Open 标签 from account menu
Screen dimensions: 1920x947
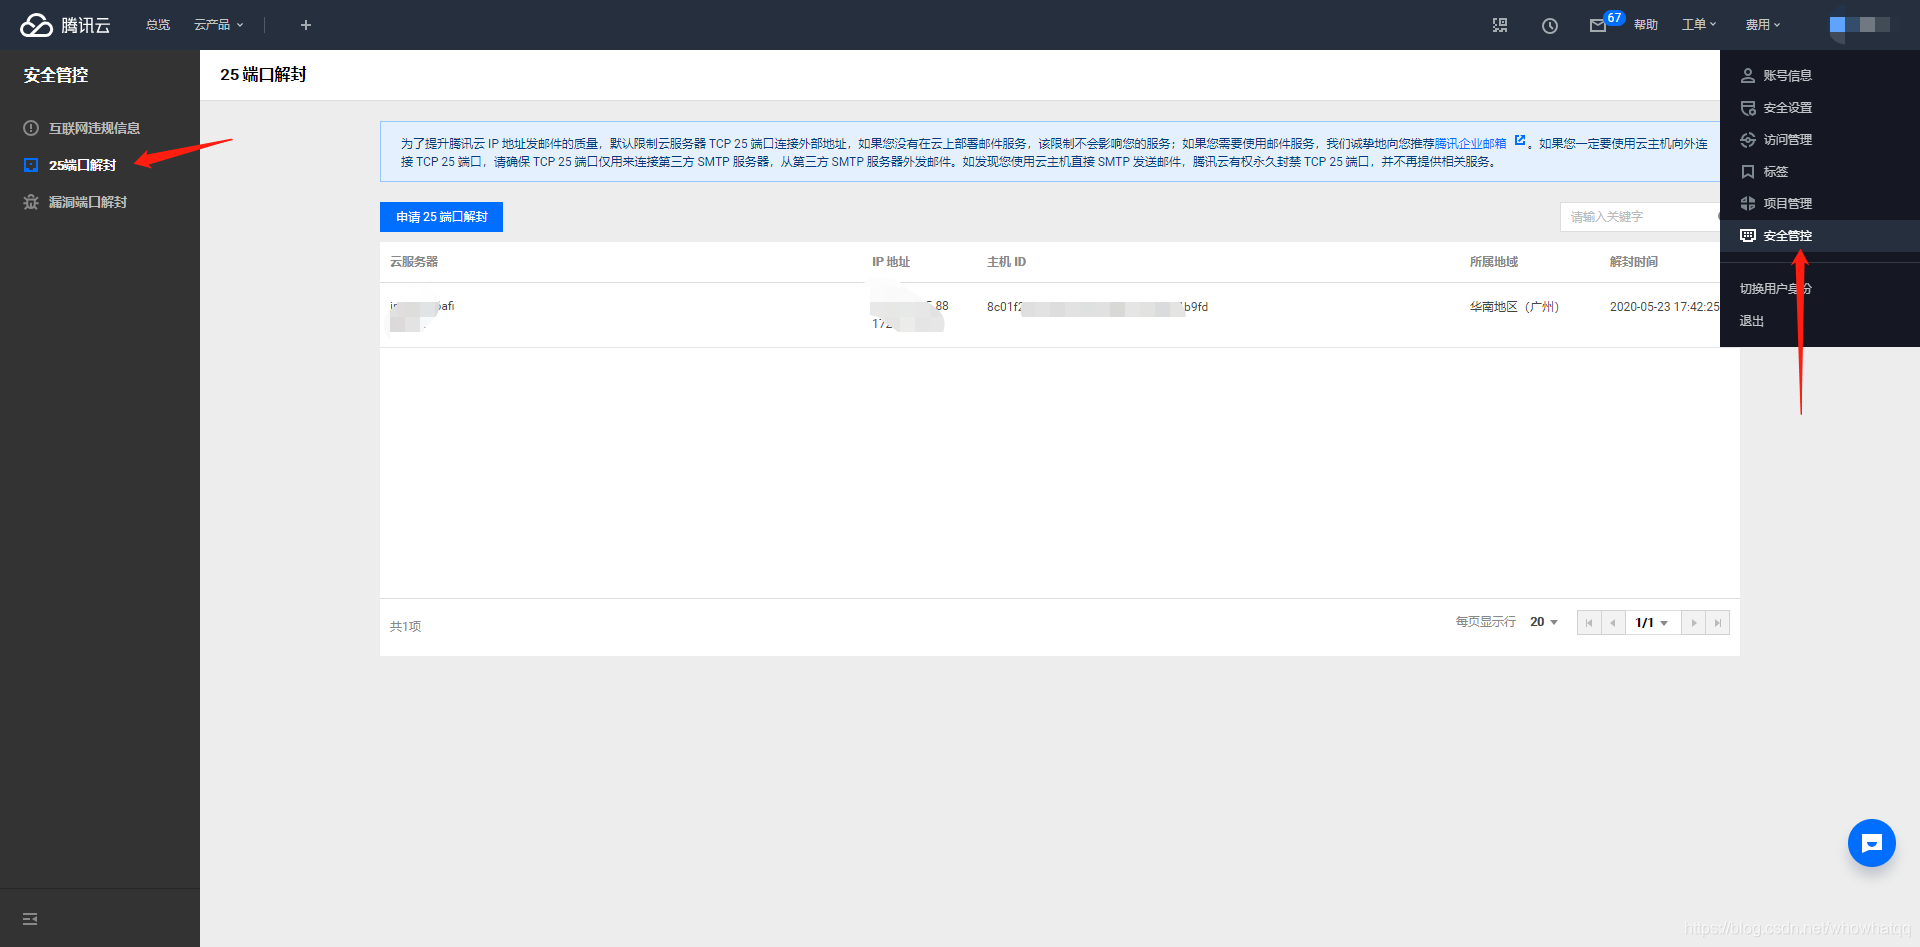pos(1775,172)
